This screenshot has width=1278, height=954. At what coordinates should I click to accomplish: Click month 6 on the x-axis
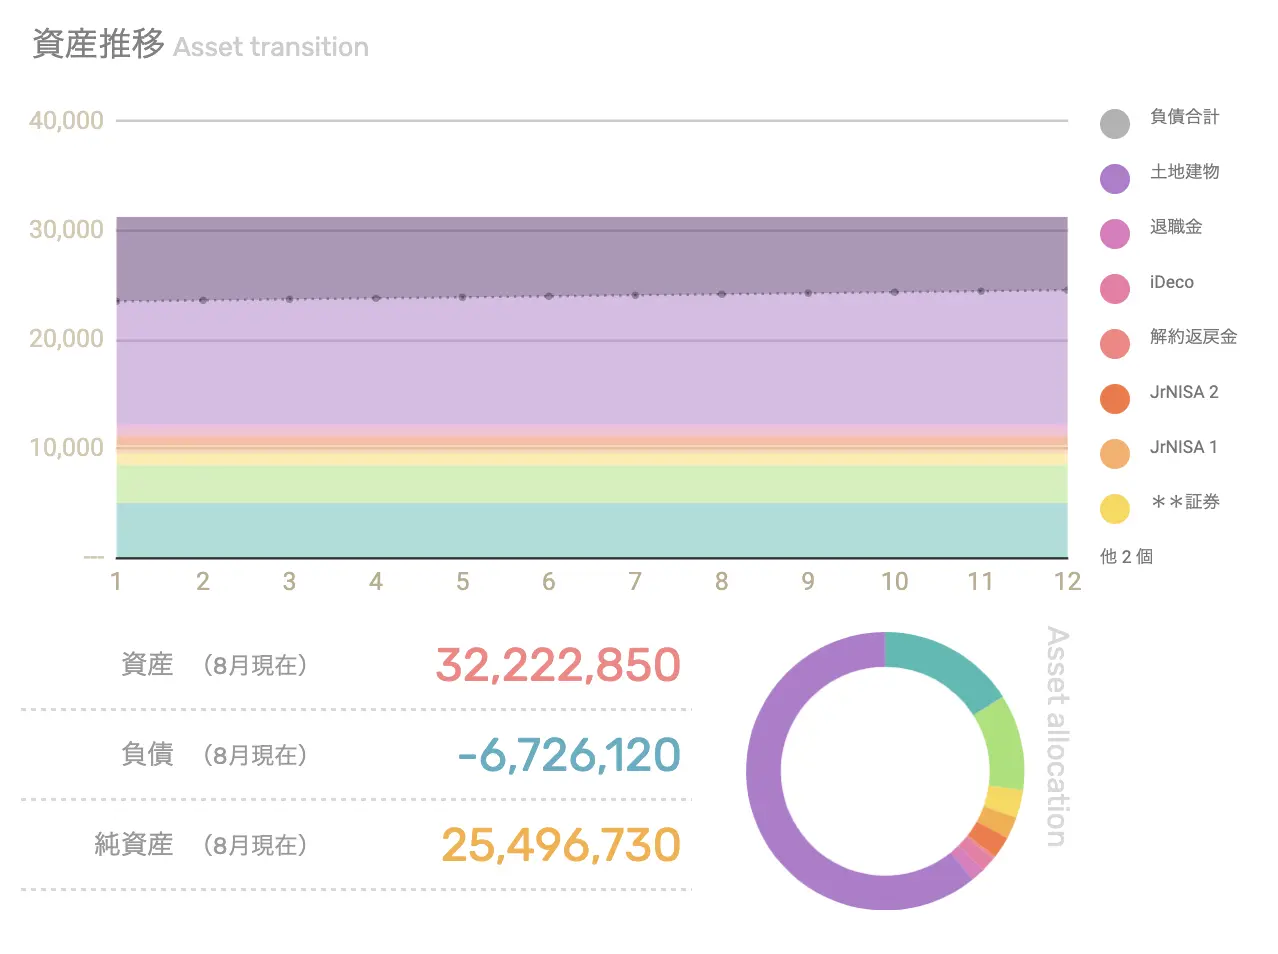pyautogui.click(x=548, y=582)
